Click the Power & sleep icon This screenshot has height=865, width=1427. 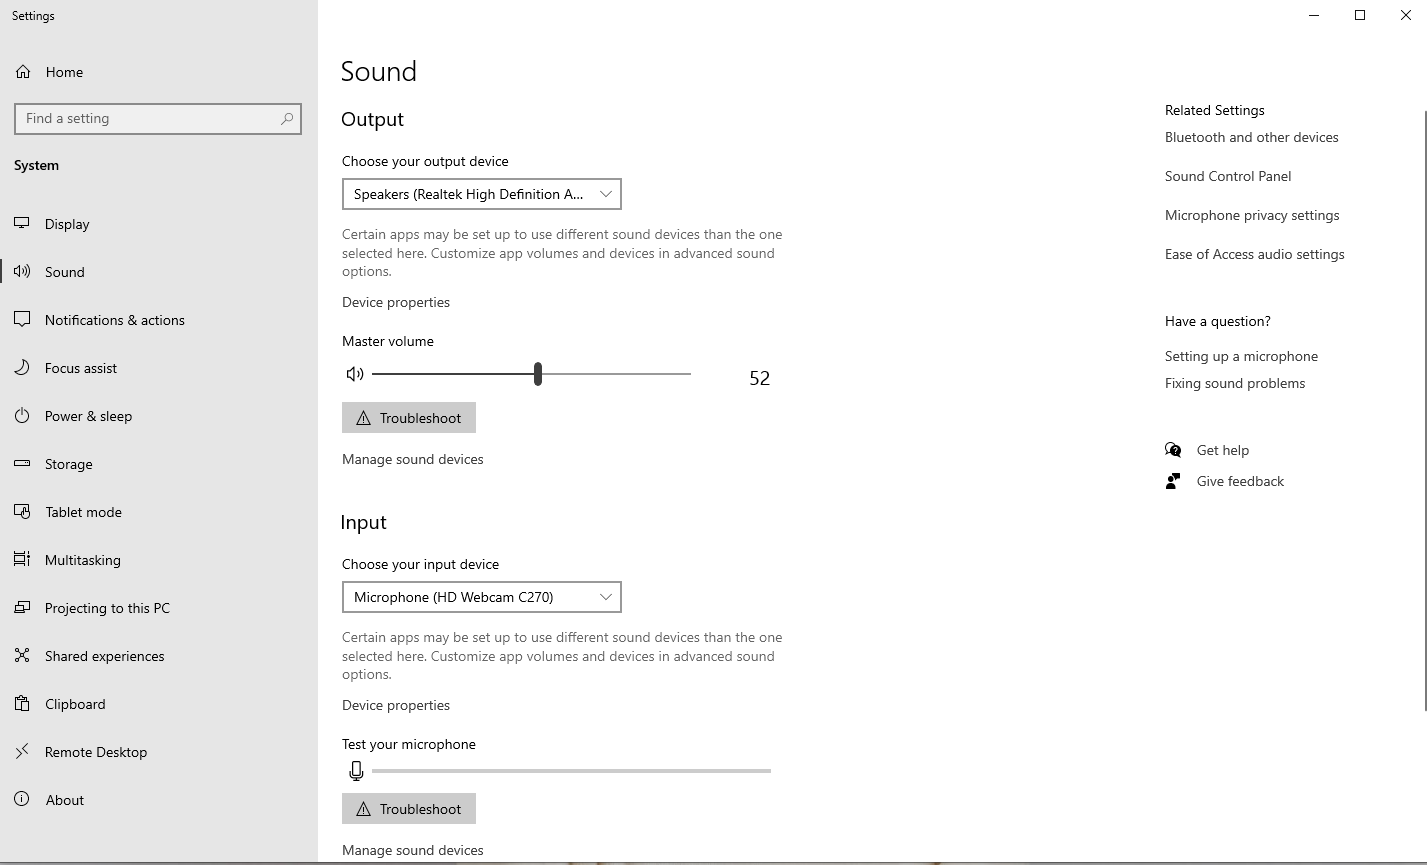[x=22, y=416]
